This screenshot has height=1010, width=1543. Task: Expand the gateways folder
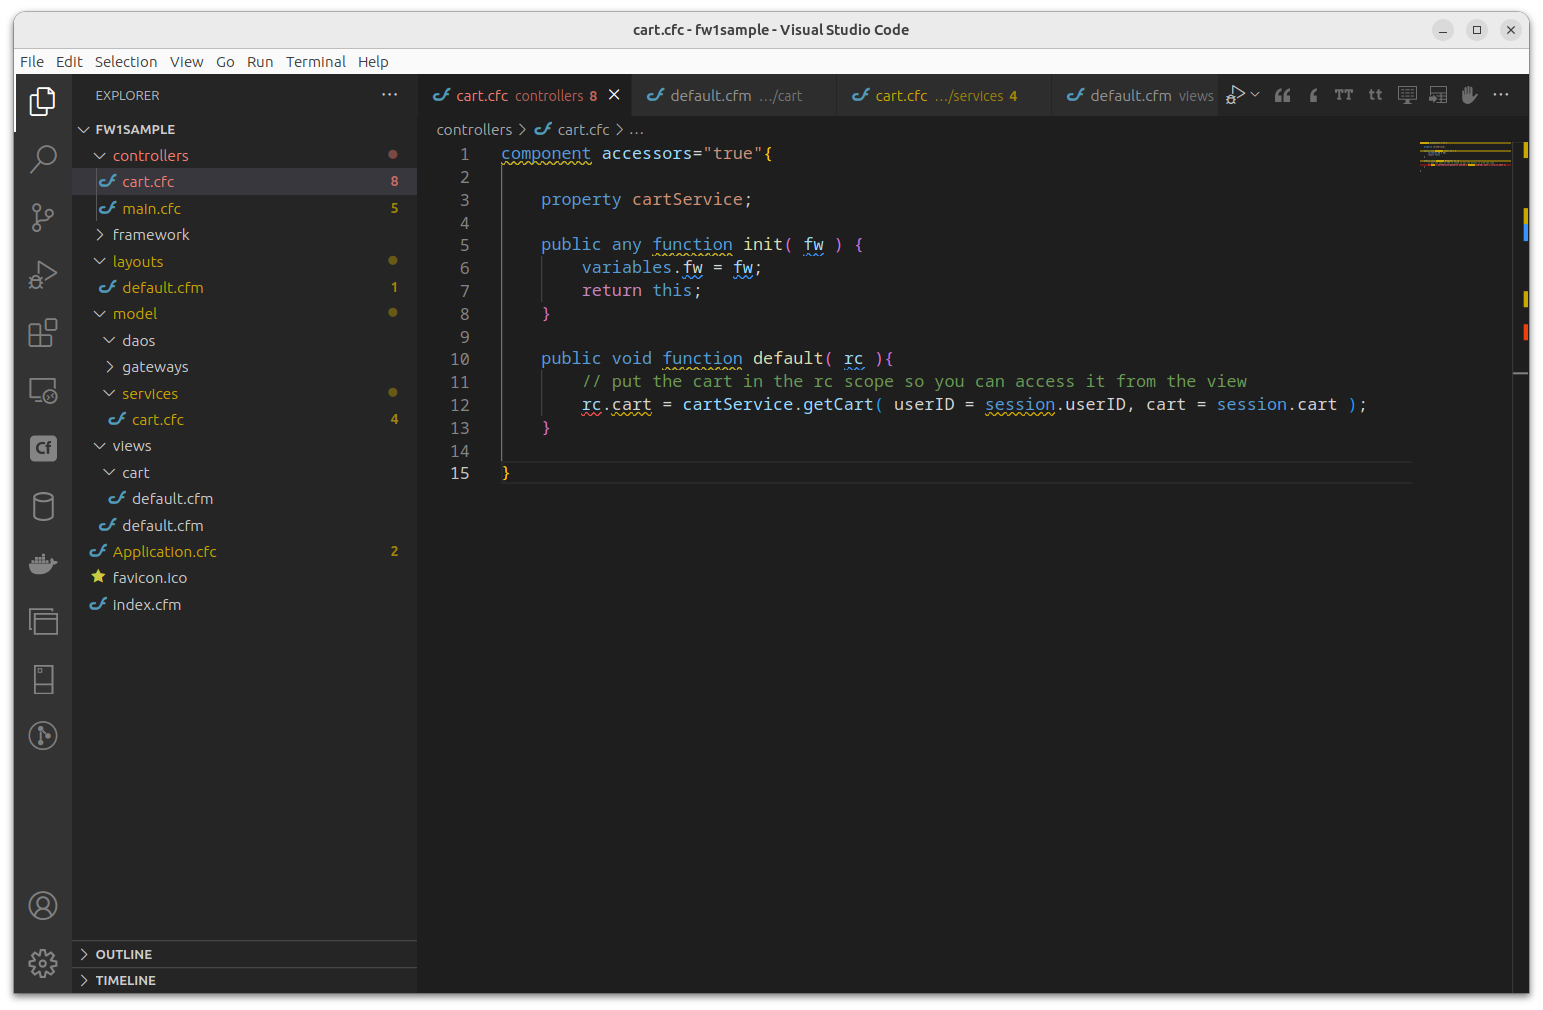click(x=109, y=367)
